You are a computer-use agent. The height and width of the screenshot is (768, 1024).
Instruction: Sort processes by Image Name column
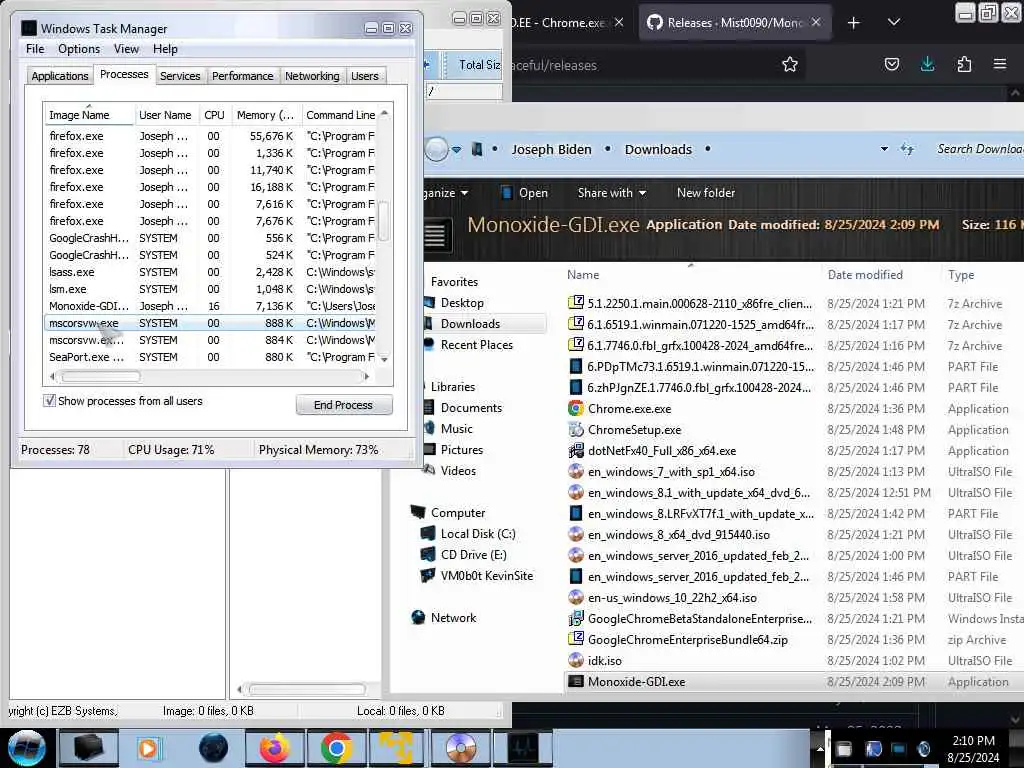pos(89,115)
